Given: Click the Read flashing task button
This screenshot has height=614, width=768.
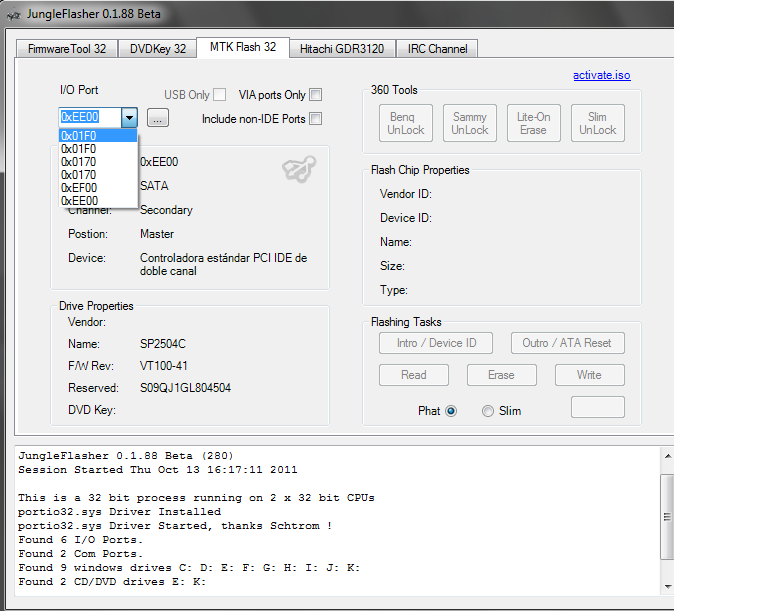Looking at the screenshot, I should [414, 375].
